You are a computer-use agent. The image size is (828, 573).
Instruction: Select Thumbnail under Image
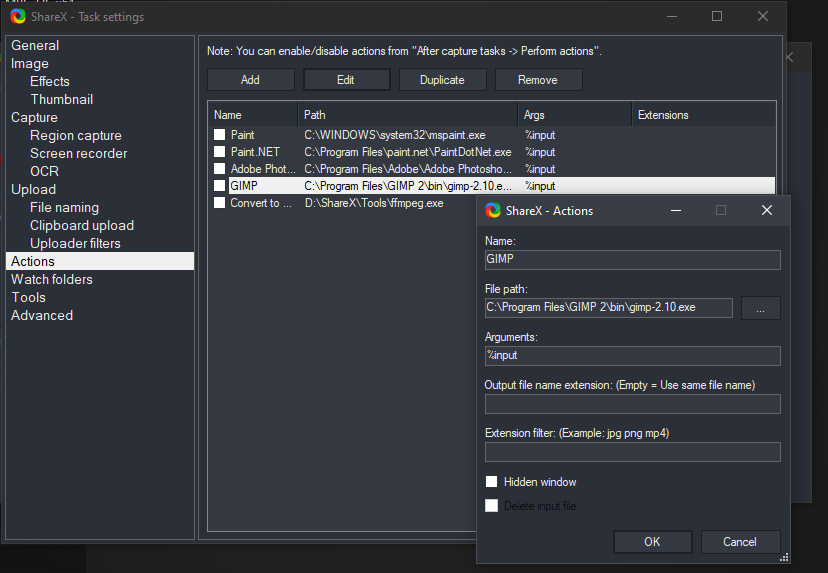click(61, 99)
